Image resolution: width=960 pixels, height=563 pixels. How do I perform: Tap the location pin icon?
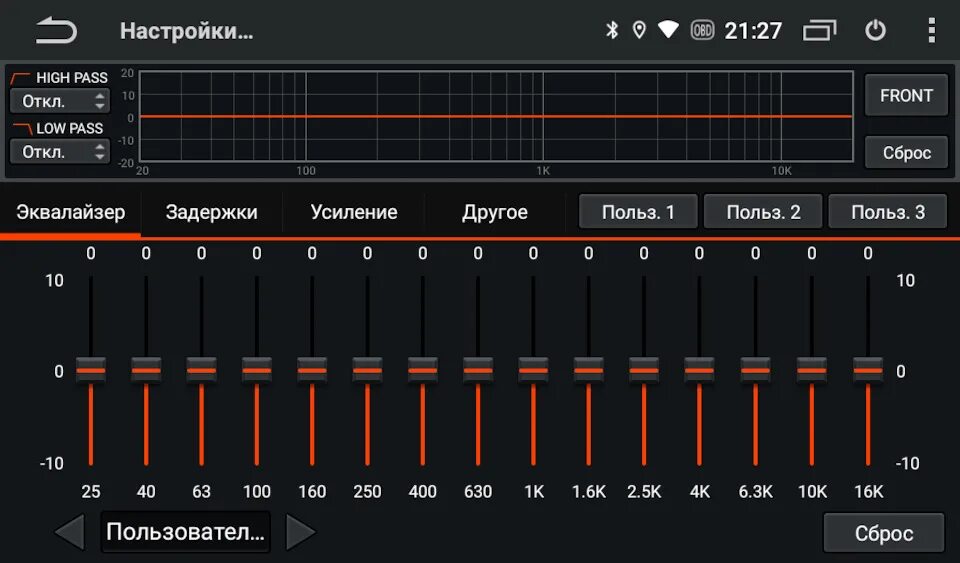(x=639, y=30)
